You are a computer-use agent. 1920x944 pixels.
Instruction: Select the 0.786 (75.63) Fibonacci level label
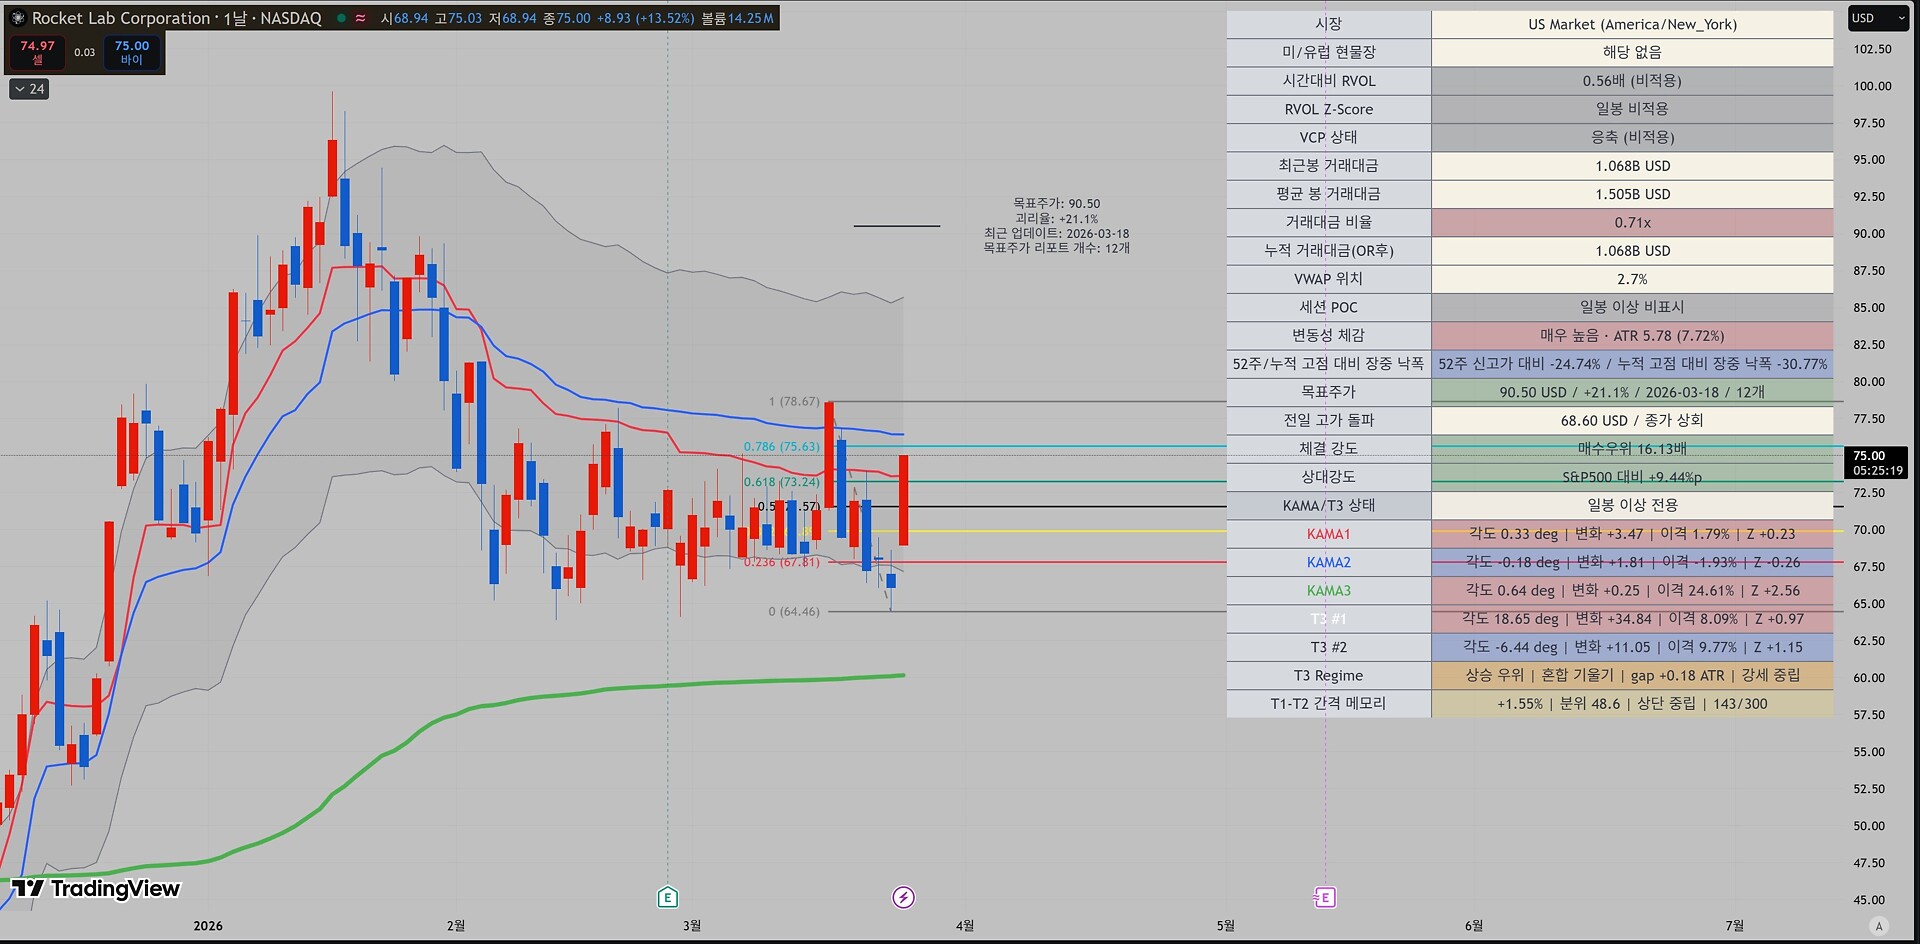(x=781, y=446)
